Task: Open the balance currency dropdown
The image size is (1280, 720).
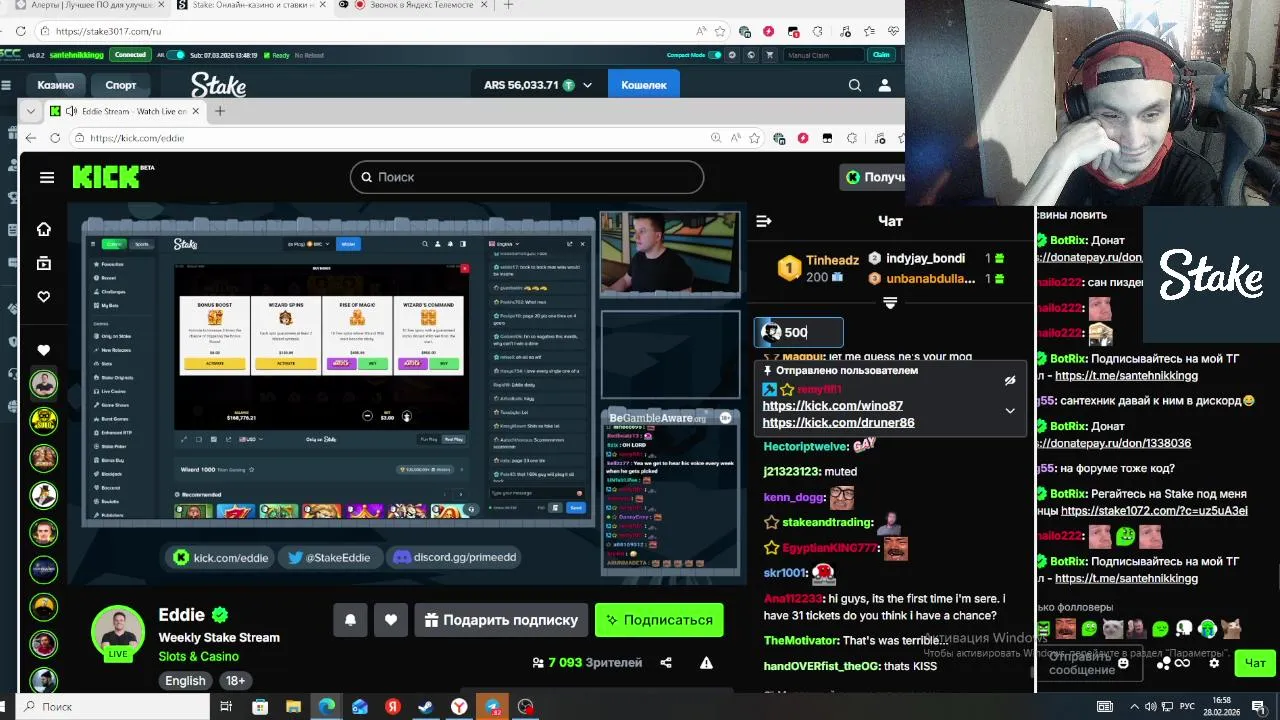Action: (587, 85)
